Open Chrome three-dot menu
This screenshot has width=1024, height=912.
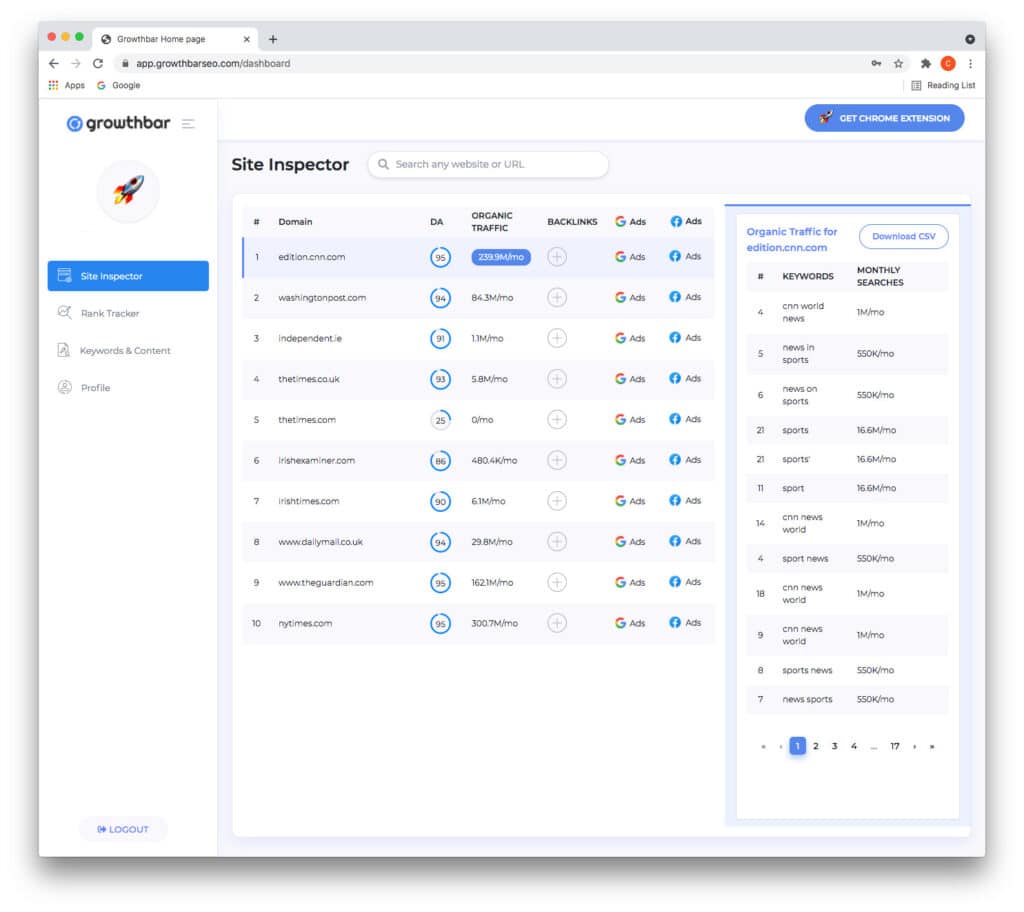point(970,63)
